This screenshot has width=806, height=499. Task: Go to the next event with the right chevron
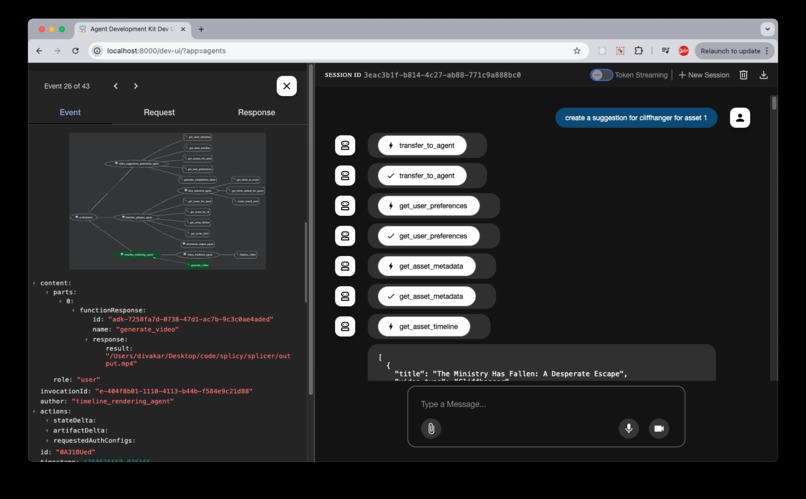pyautogui.click(x=136, y=86)
